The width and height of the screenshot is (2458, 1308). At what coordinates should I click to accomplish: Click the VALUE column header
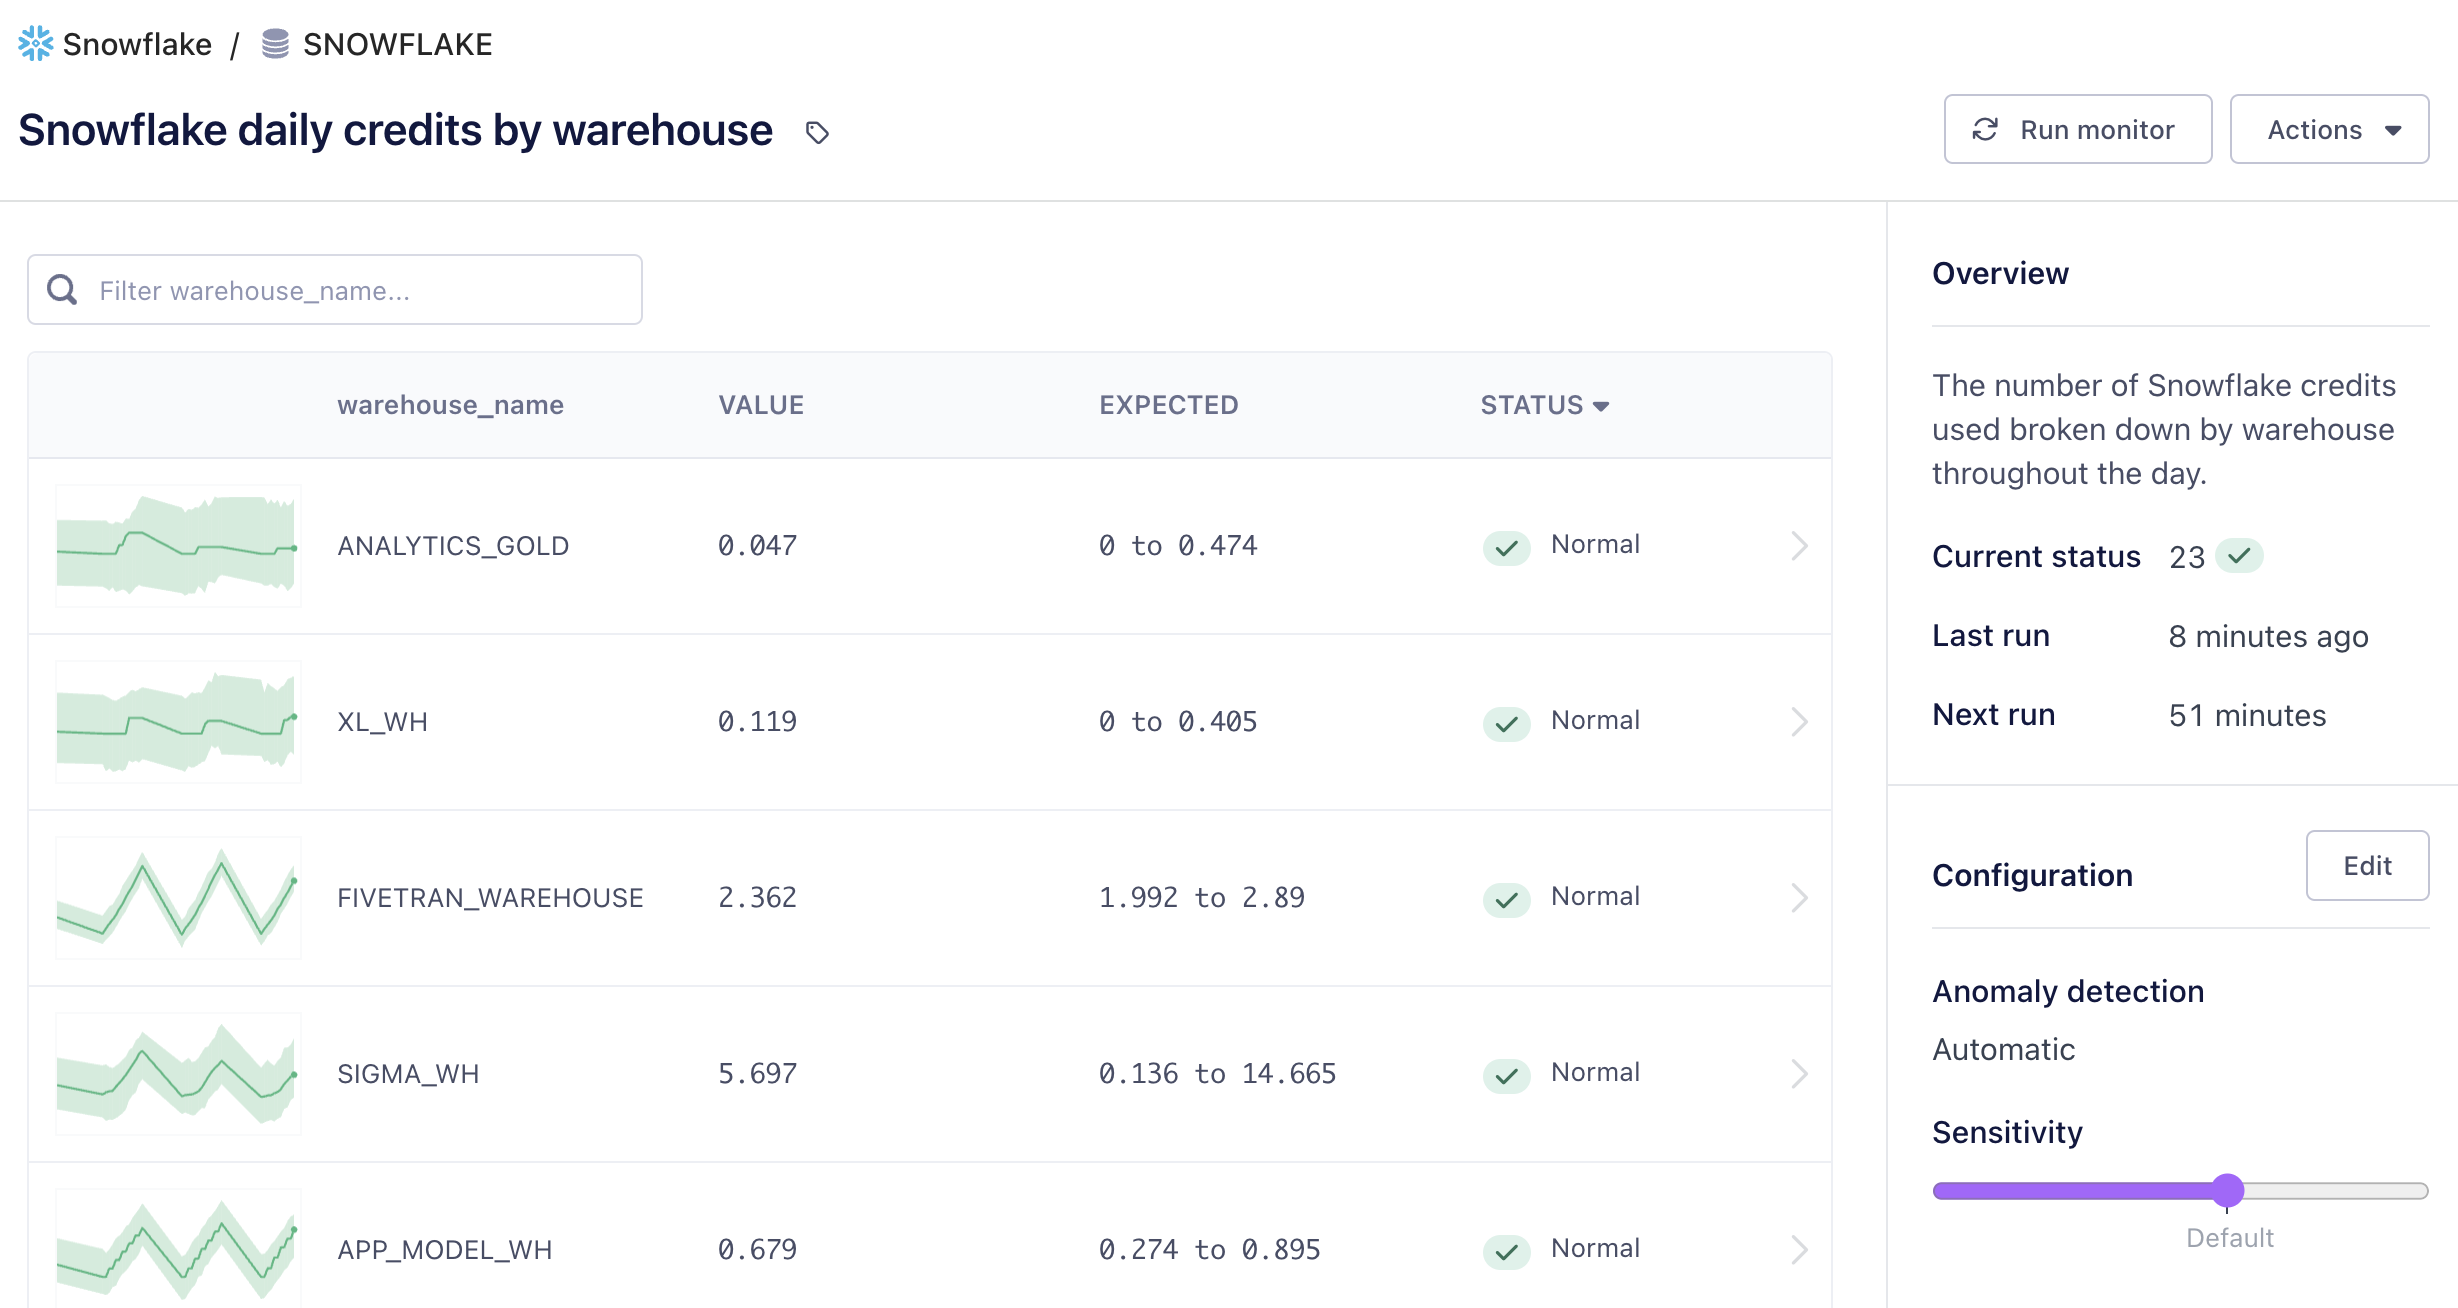coord(761,405)
